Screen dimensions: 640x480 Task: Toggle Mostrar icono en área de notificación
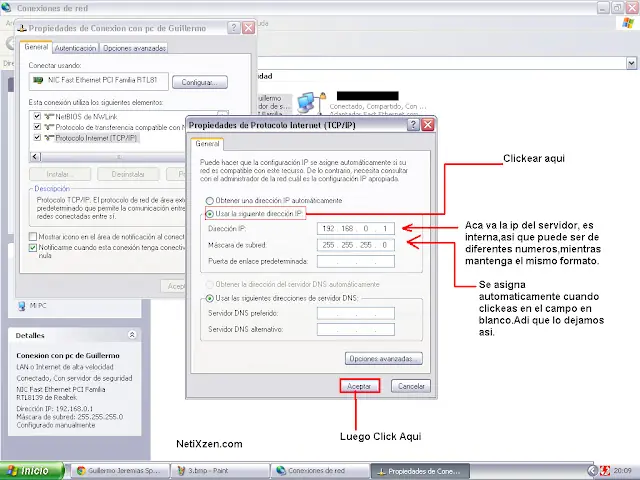33,237
